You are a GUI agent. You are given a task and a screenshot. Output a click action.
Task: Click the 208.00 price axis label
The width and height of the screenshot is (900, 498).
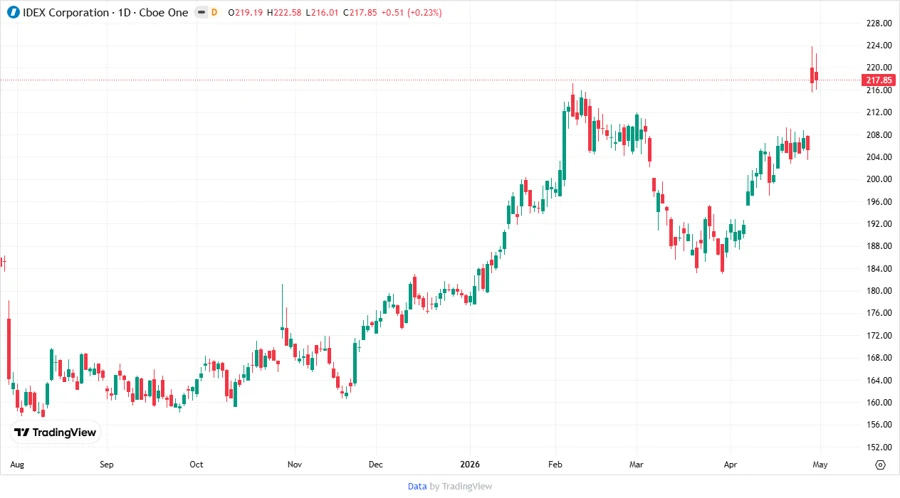(x=879, y=135)
